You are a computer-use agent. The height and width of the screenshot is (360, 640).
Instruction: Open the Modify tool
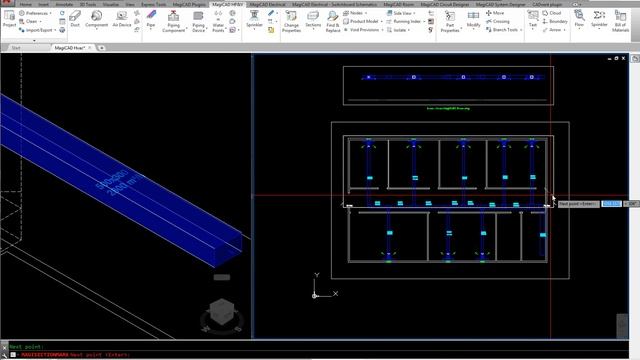click(x=473, y=19)
